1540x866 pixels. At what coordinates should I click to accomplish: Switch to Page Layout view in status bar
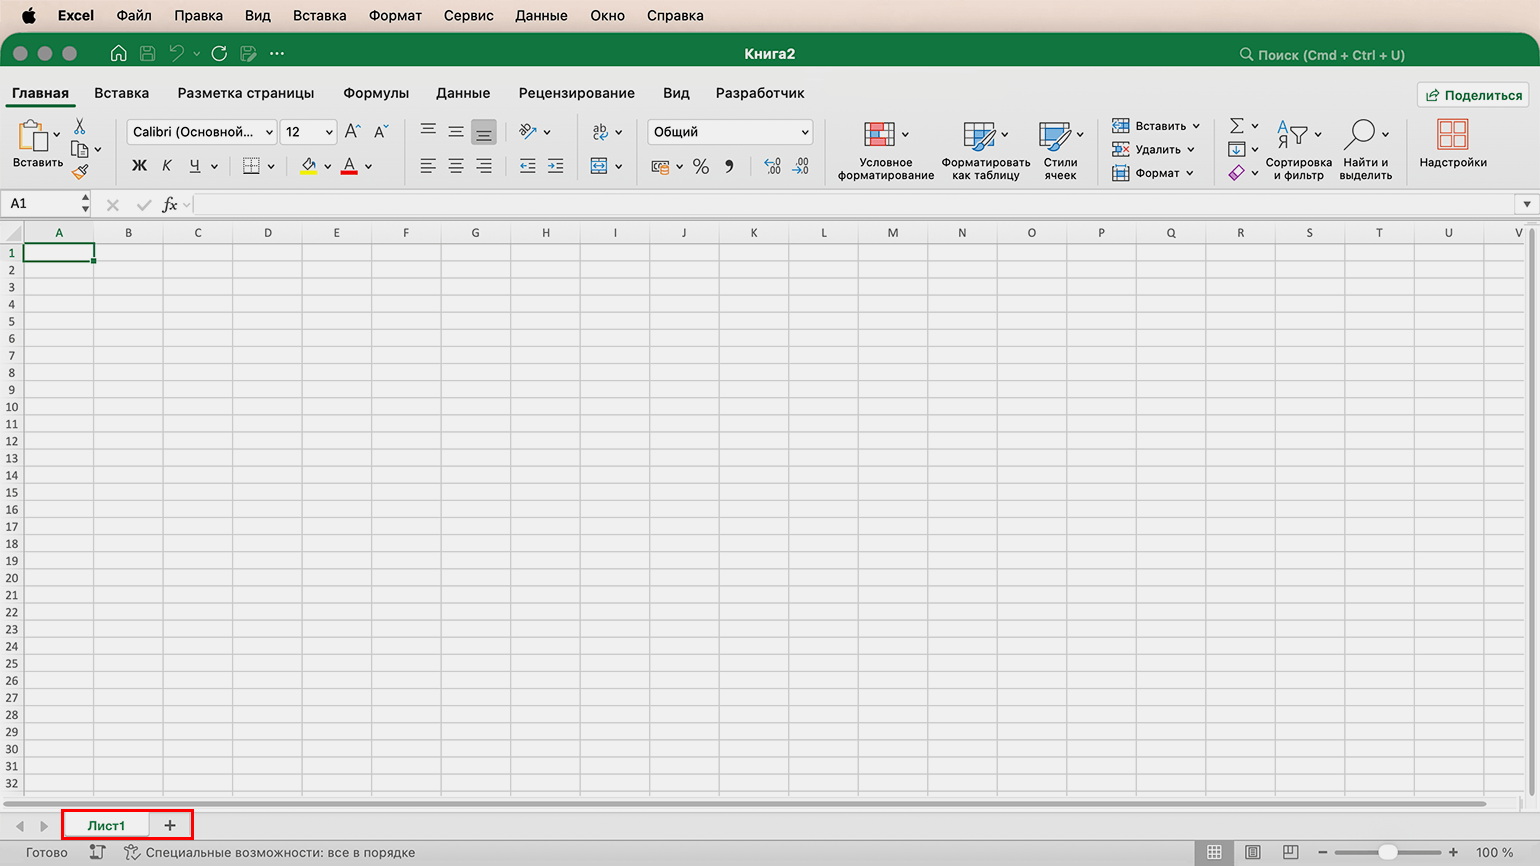(1253, 852)
